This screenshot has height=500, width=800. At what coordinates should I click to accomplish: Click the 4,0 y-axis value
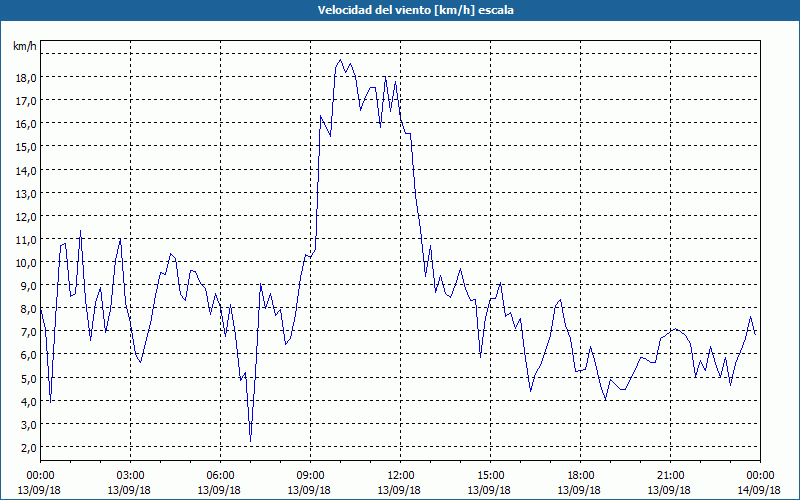coord(29,402)
